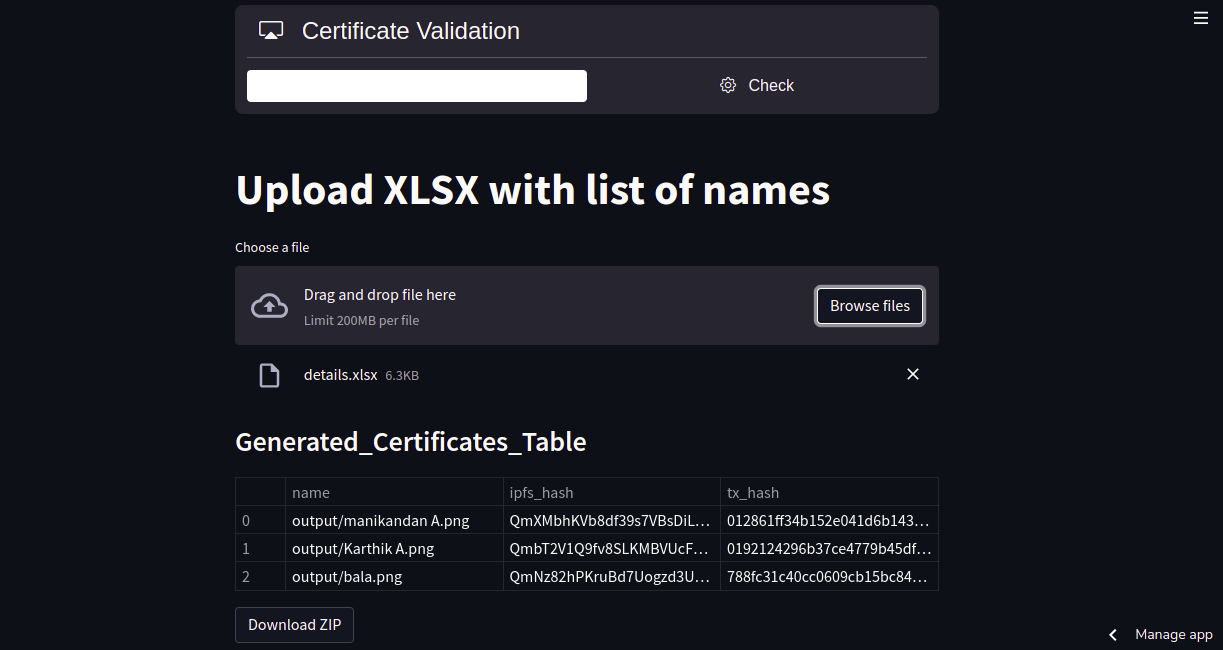
Task: Select cell output/manikandan A.png
Action: 394,520
